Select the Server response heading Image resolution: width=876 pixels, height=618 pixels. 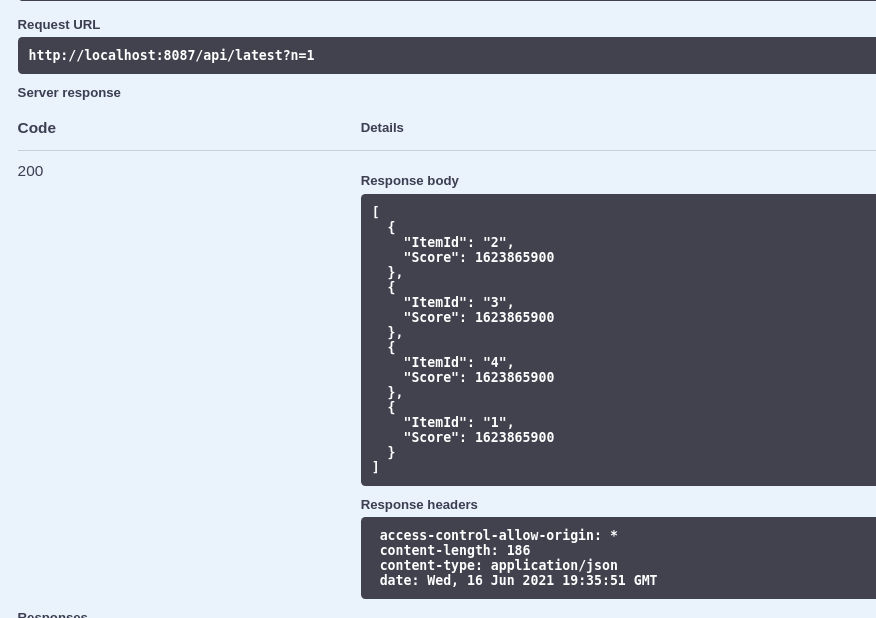click(x=68, y=92)
